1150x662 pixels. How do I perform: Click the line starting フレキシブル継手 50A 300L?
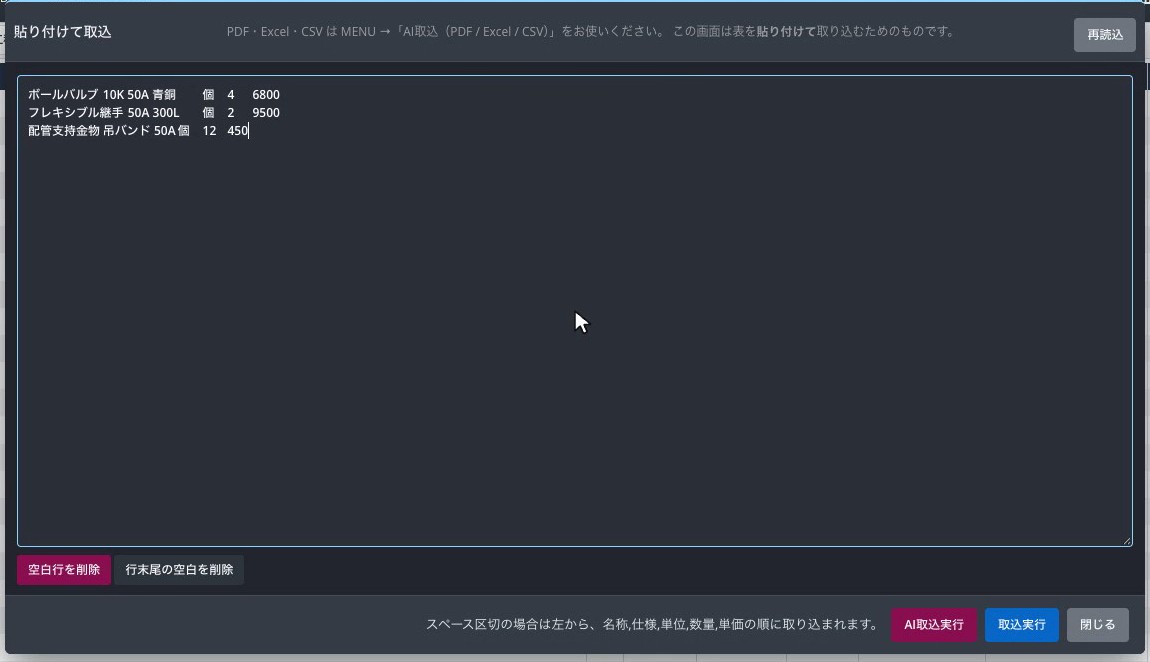pos(153,113)
